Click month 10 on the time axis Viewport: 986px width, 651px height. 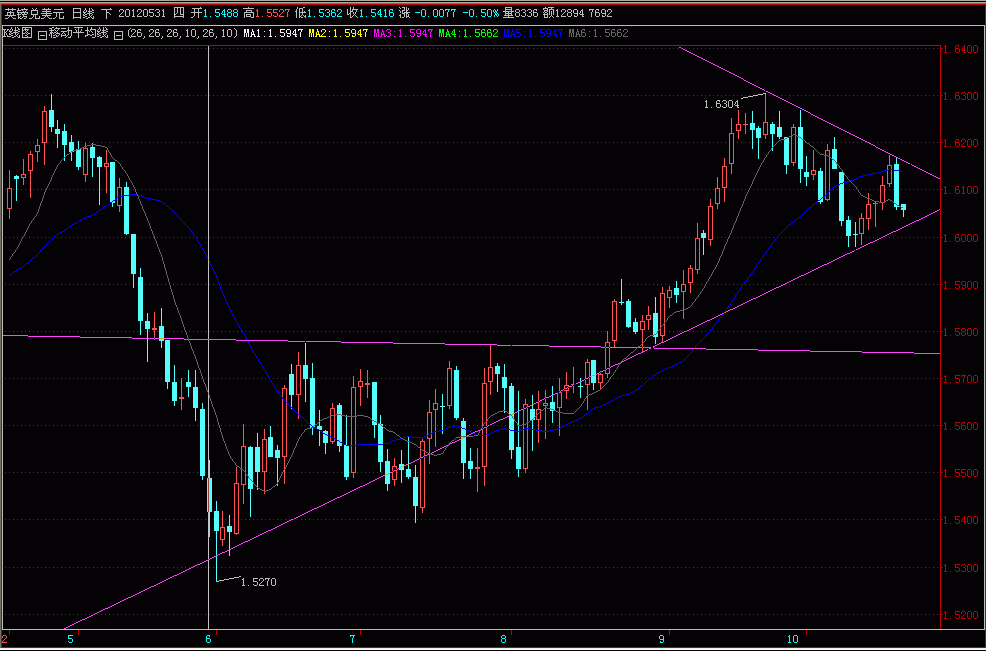coord(793,640)
